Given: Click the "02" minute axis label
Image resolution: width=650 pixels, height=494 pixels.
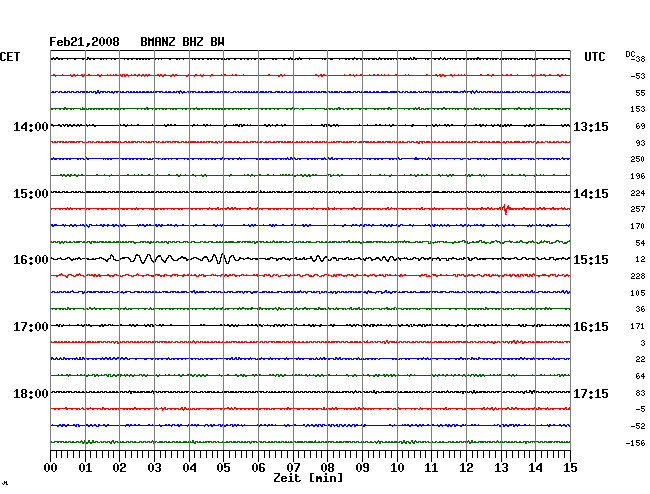Looking at the screenshot, I should pos(119,468).
